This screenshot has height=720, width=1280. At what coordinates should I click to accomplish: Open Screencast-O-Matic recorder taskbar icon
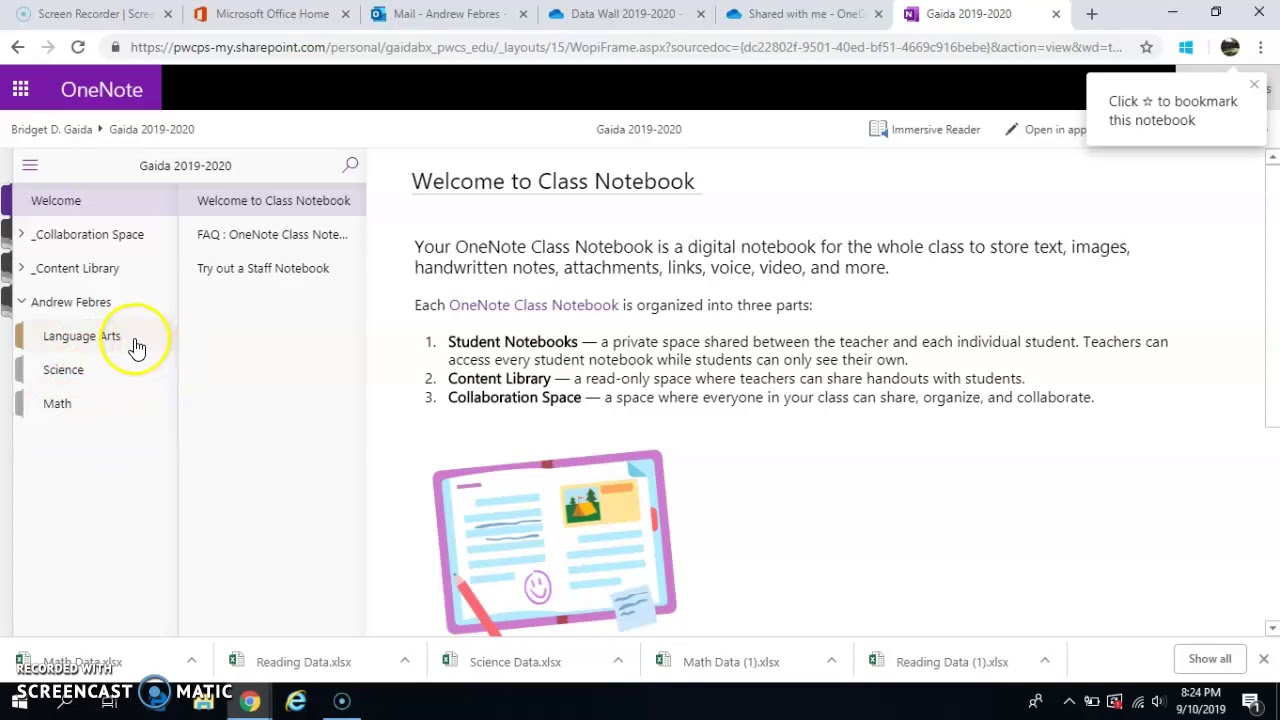click(342, 702)
